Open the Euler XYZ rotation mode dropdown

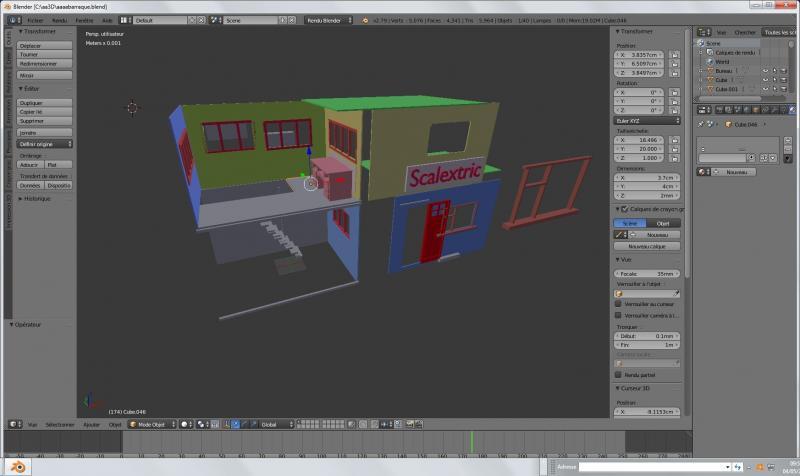(647, 122)
